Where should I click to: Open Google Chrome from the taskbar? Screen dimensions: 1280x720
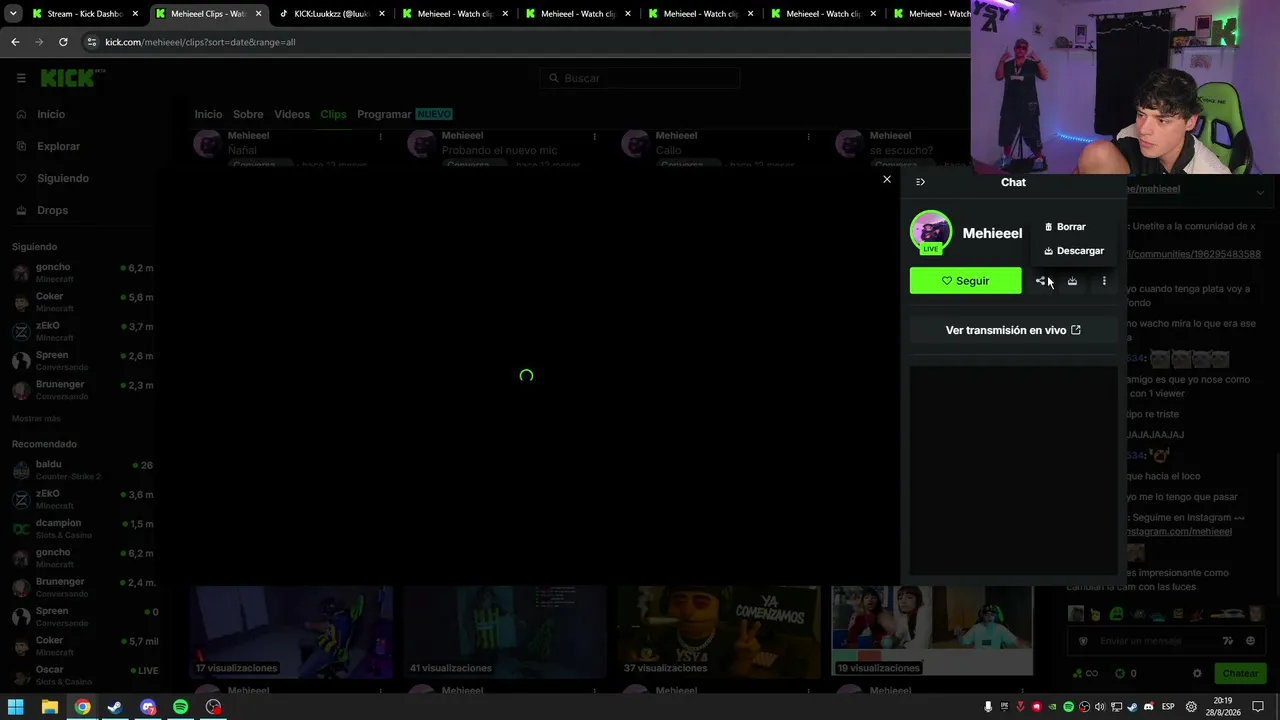[82, 707]
